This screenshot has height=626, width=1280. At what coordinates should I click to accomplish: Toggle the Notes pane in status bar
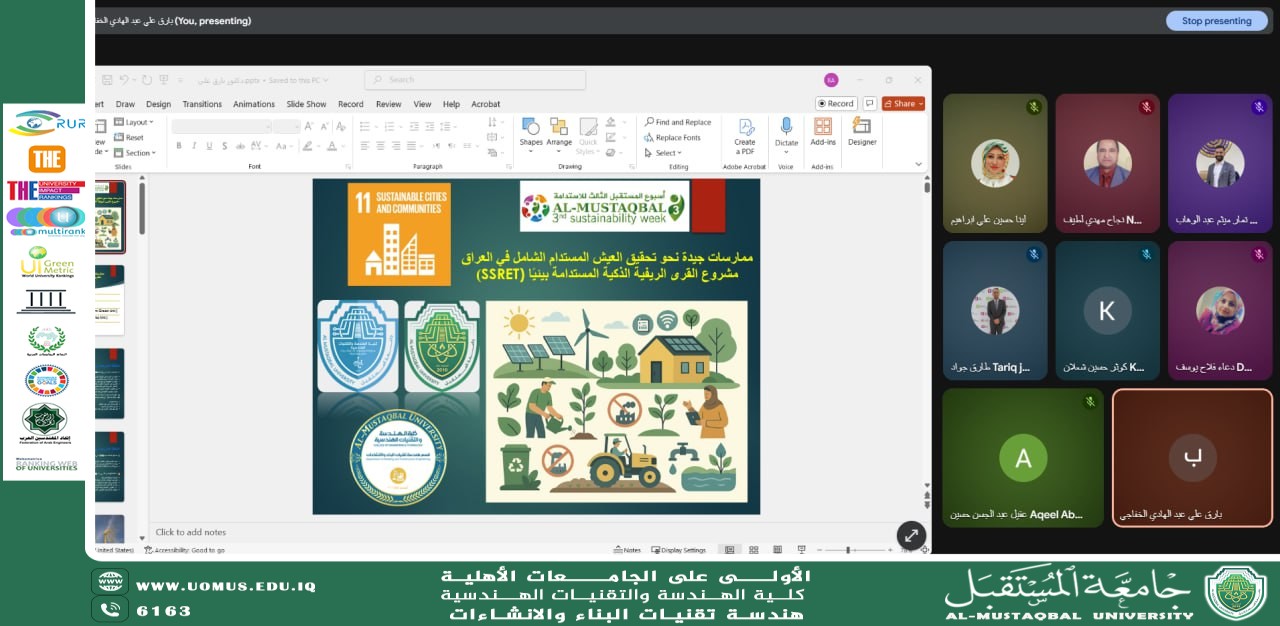tap(627, 550)
